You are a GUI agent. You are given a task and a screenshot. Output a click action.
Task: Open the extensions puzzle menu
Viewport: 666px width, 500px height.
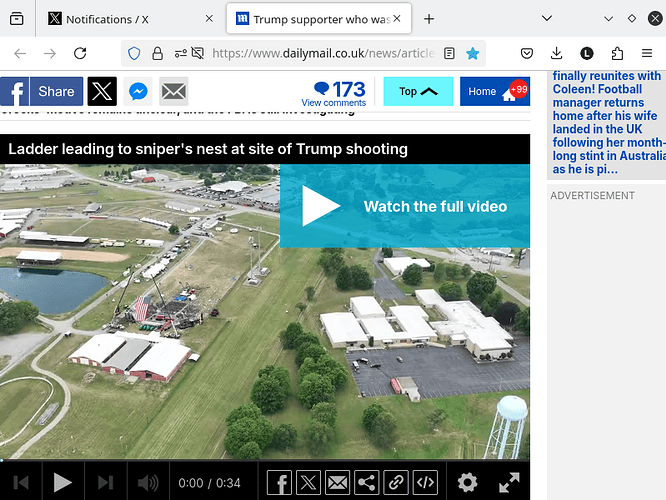pyautogui.click(x=617, y=53)
